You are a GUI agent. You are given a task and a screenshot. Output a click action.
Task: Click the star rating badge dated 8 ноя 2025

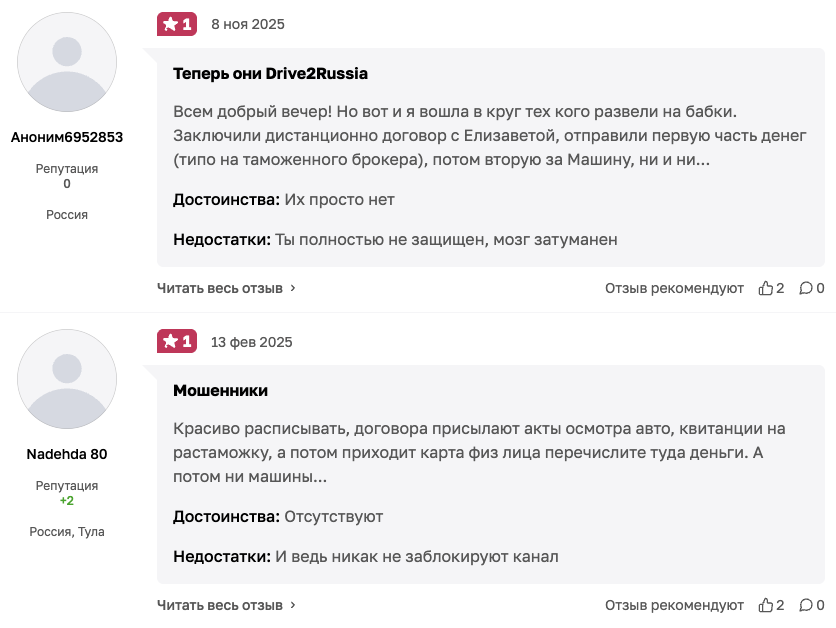(x=177, y=23)
